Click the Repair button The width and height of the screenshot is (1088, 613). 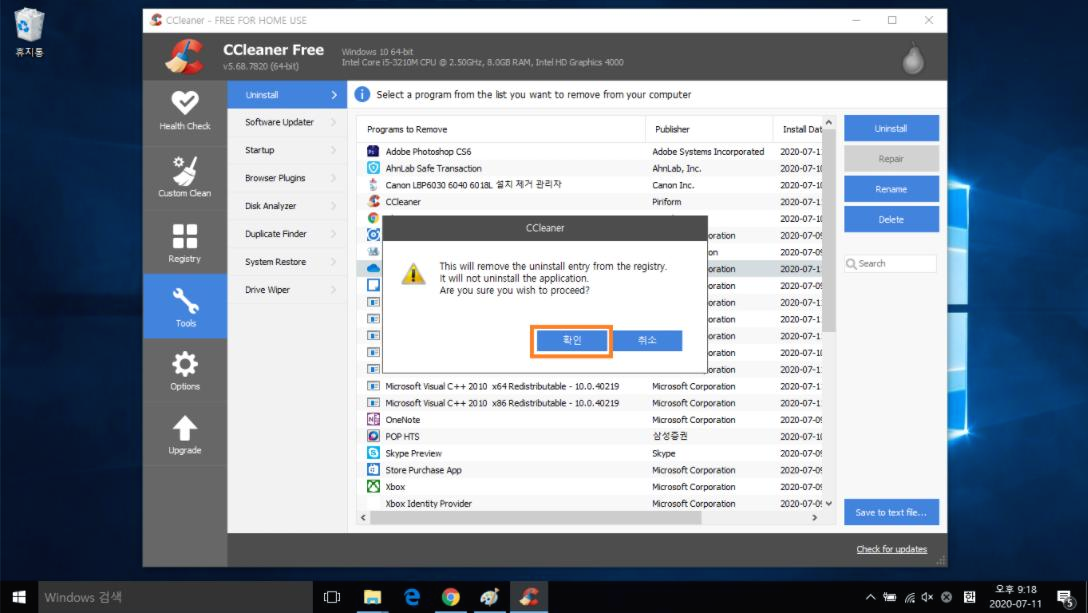pos(891,159)
